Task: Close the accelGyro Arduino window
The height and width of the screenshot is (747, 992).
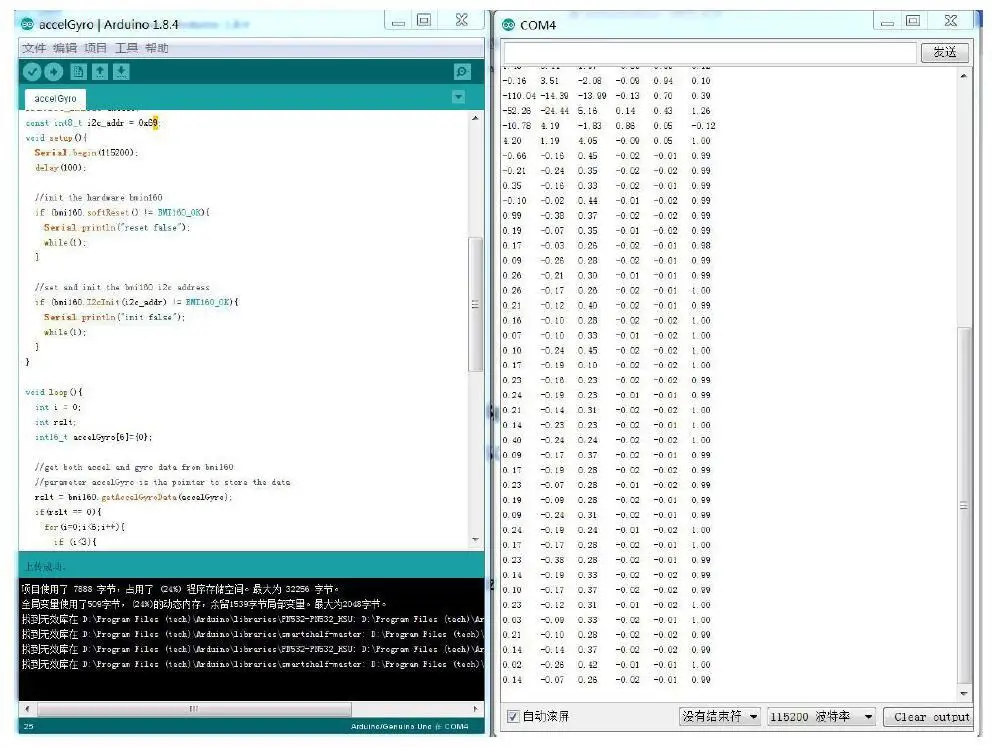Action: coord(462,20)
